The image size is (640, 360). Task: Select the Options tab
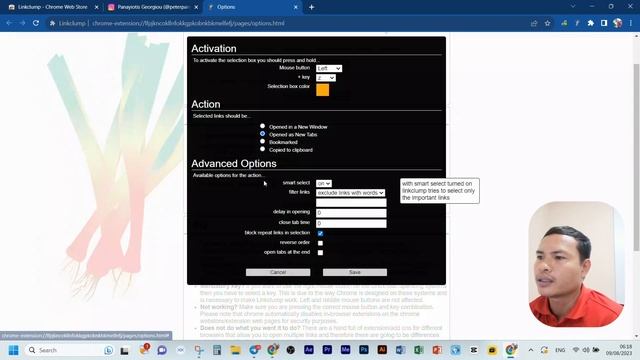click(253, 7)
